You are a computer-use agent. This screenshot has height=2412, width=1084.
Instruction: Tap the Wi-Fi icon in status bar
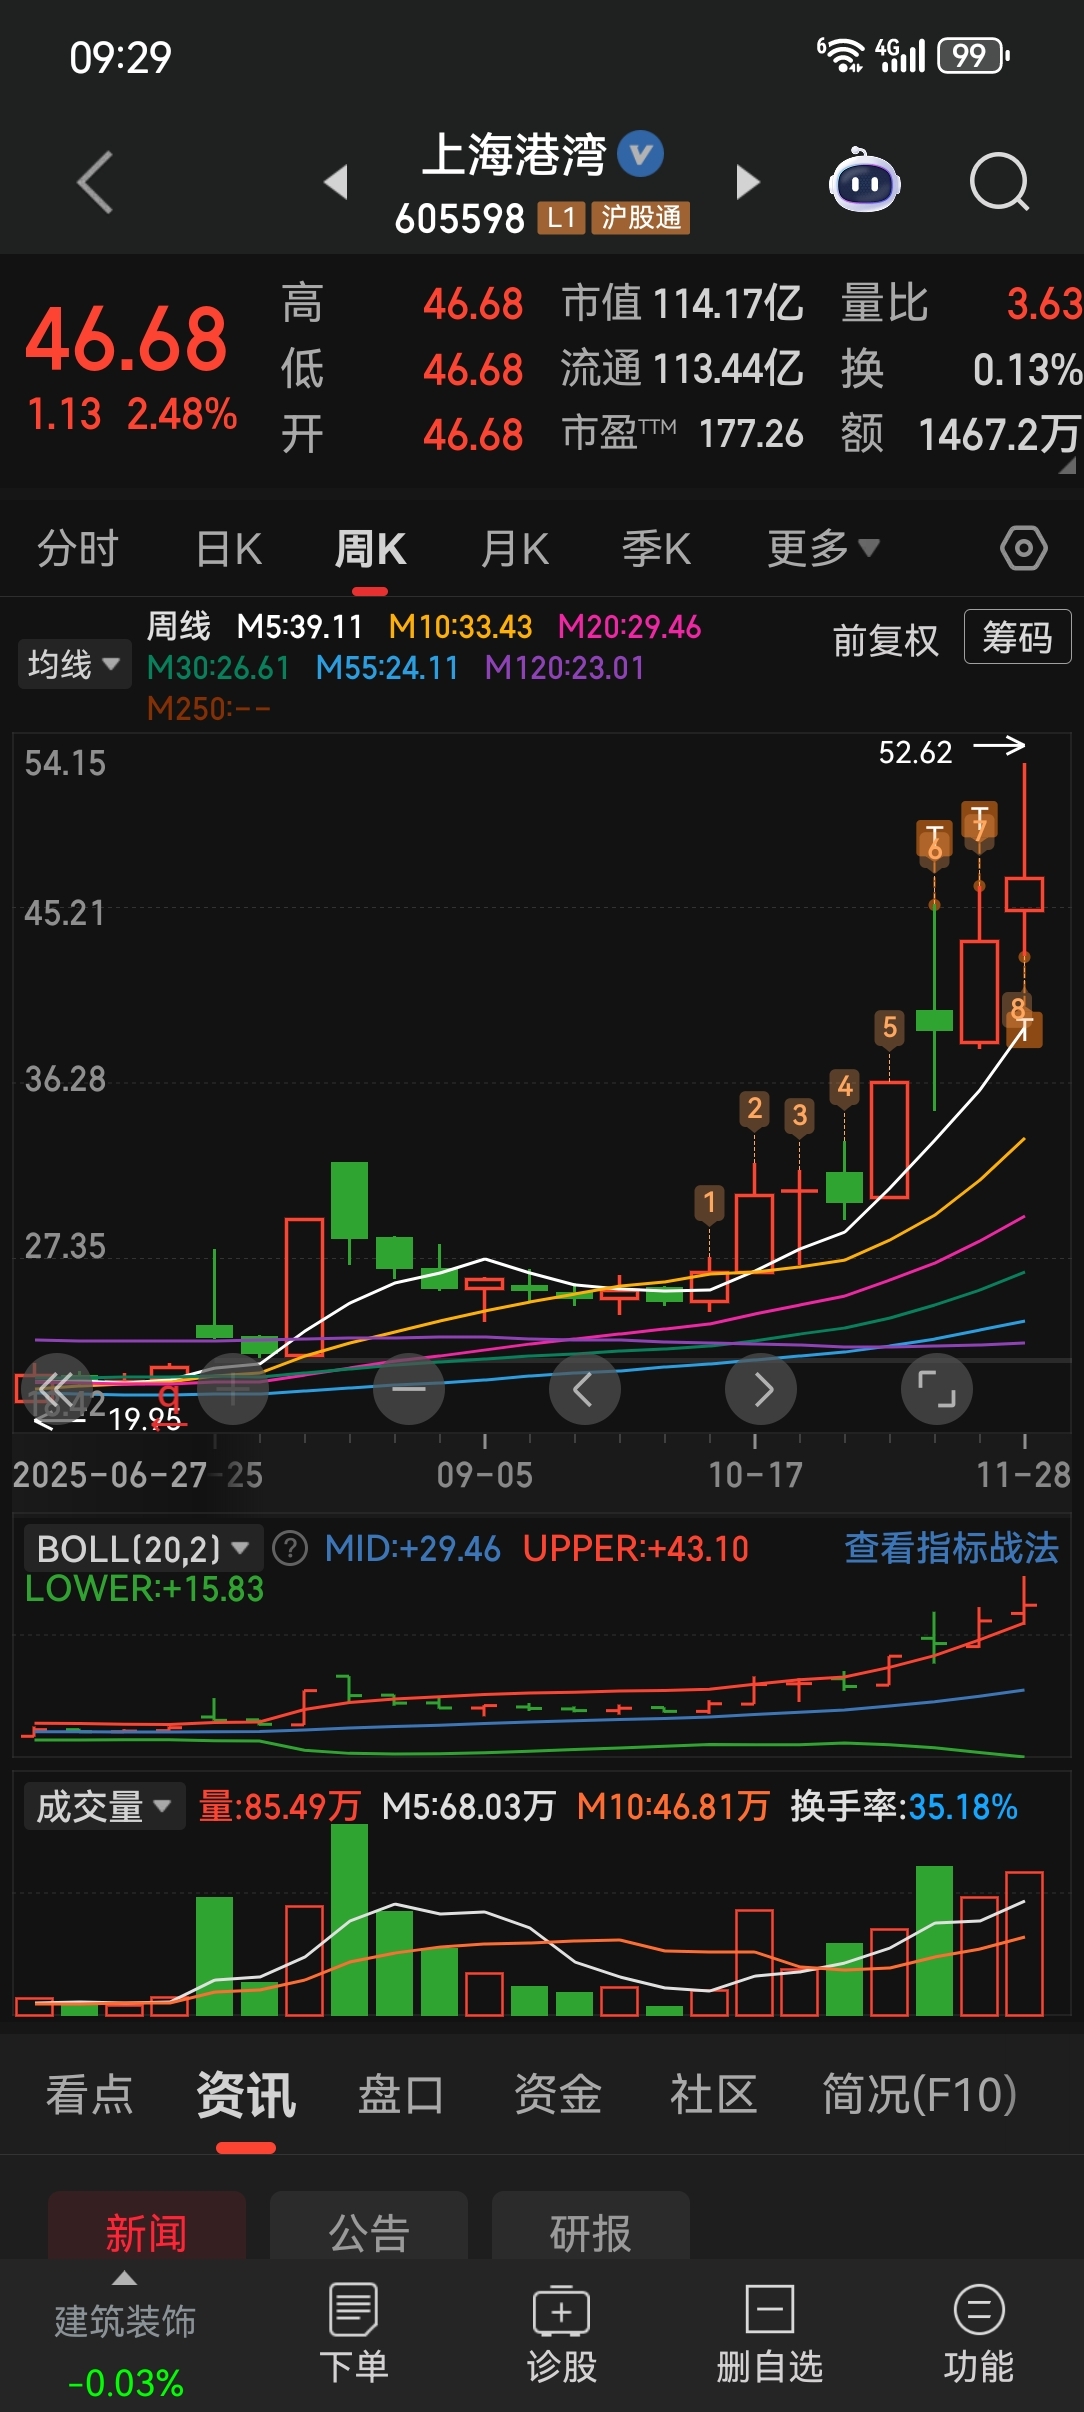tap(841, 56)
